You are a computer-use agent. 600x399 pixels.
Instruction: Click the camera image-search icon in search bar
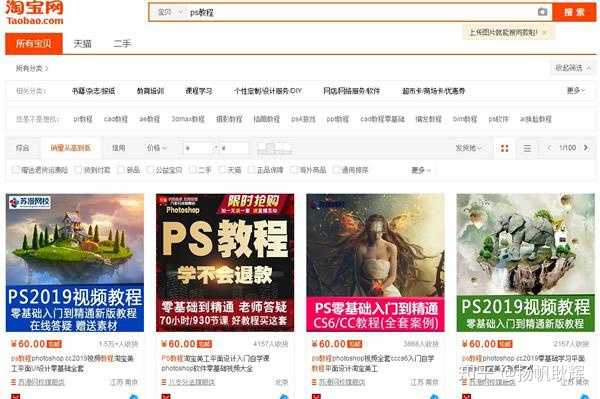tap(542, 12)
